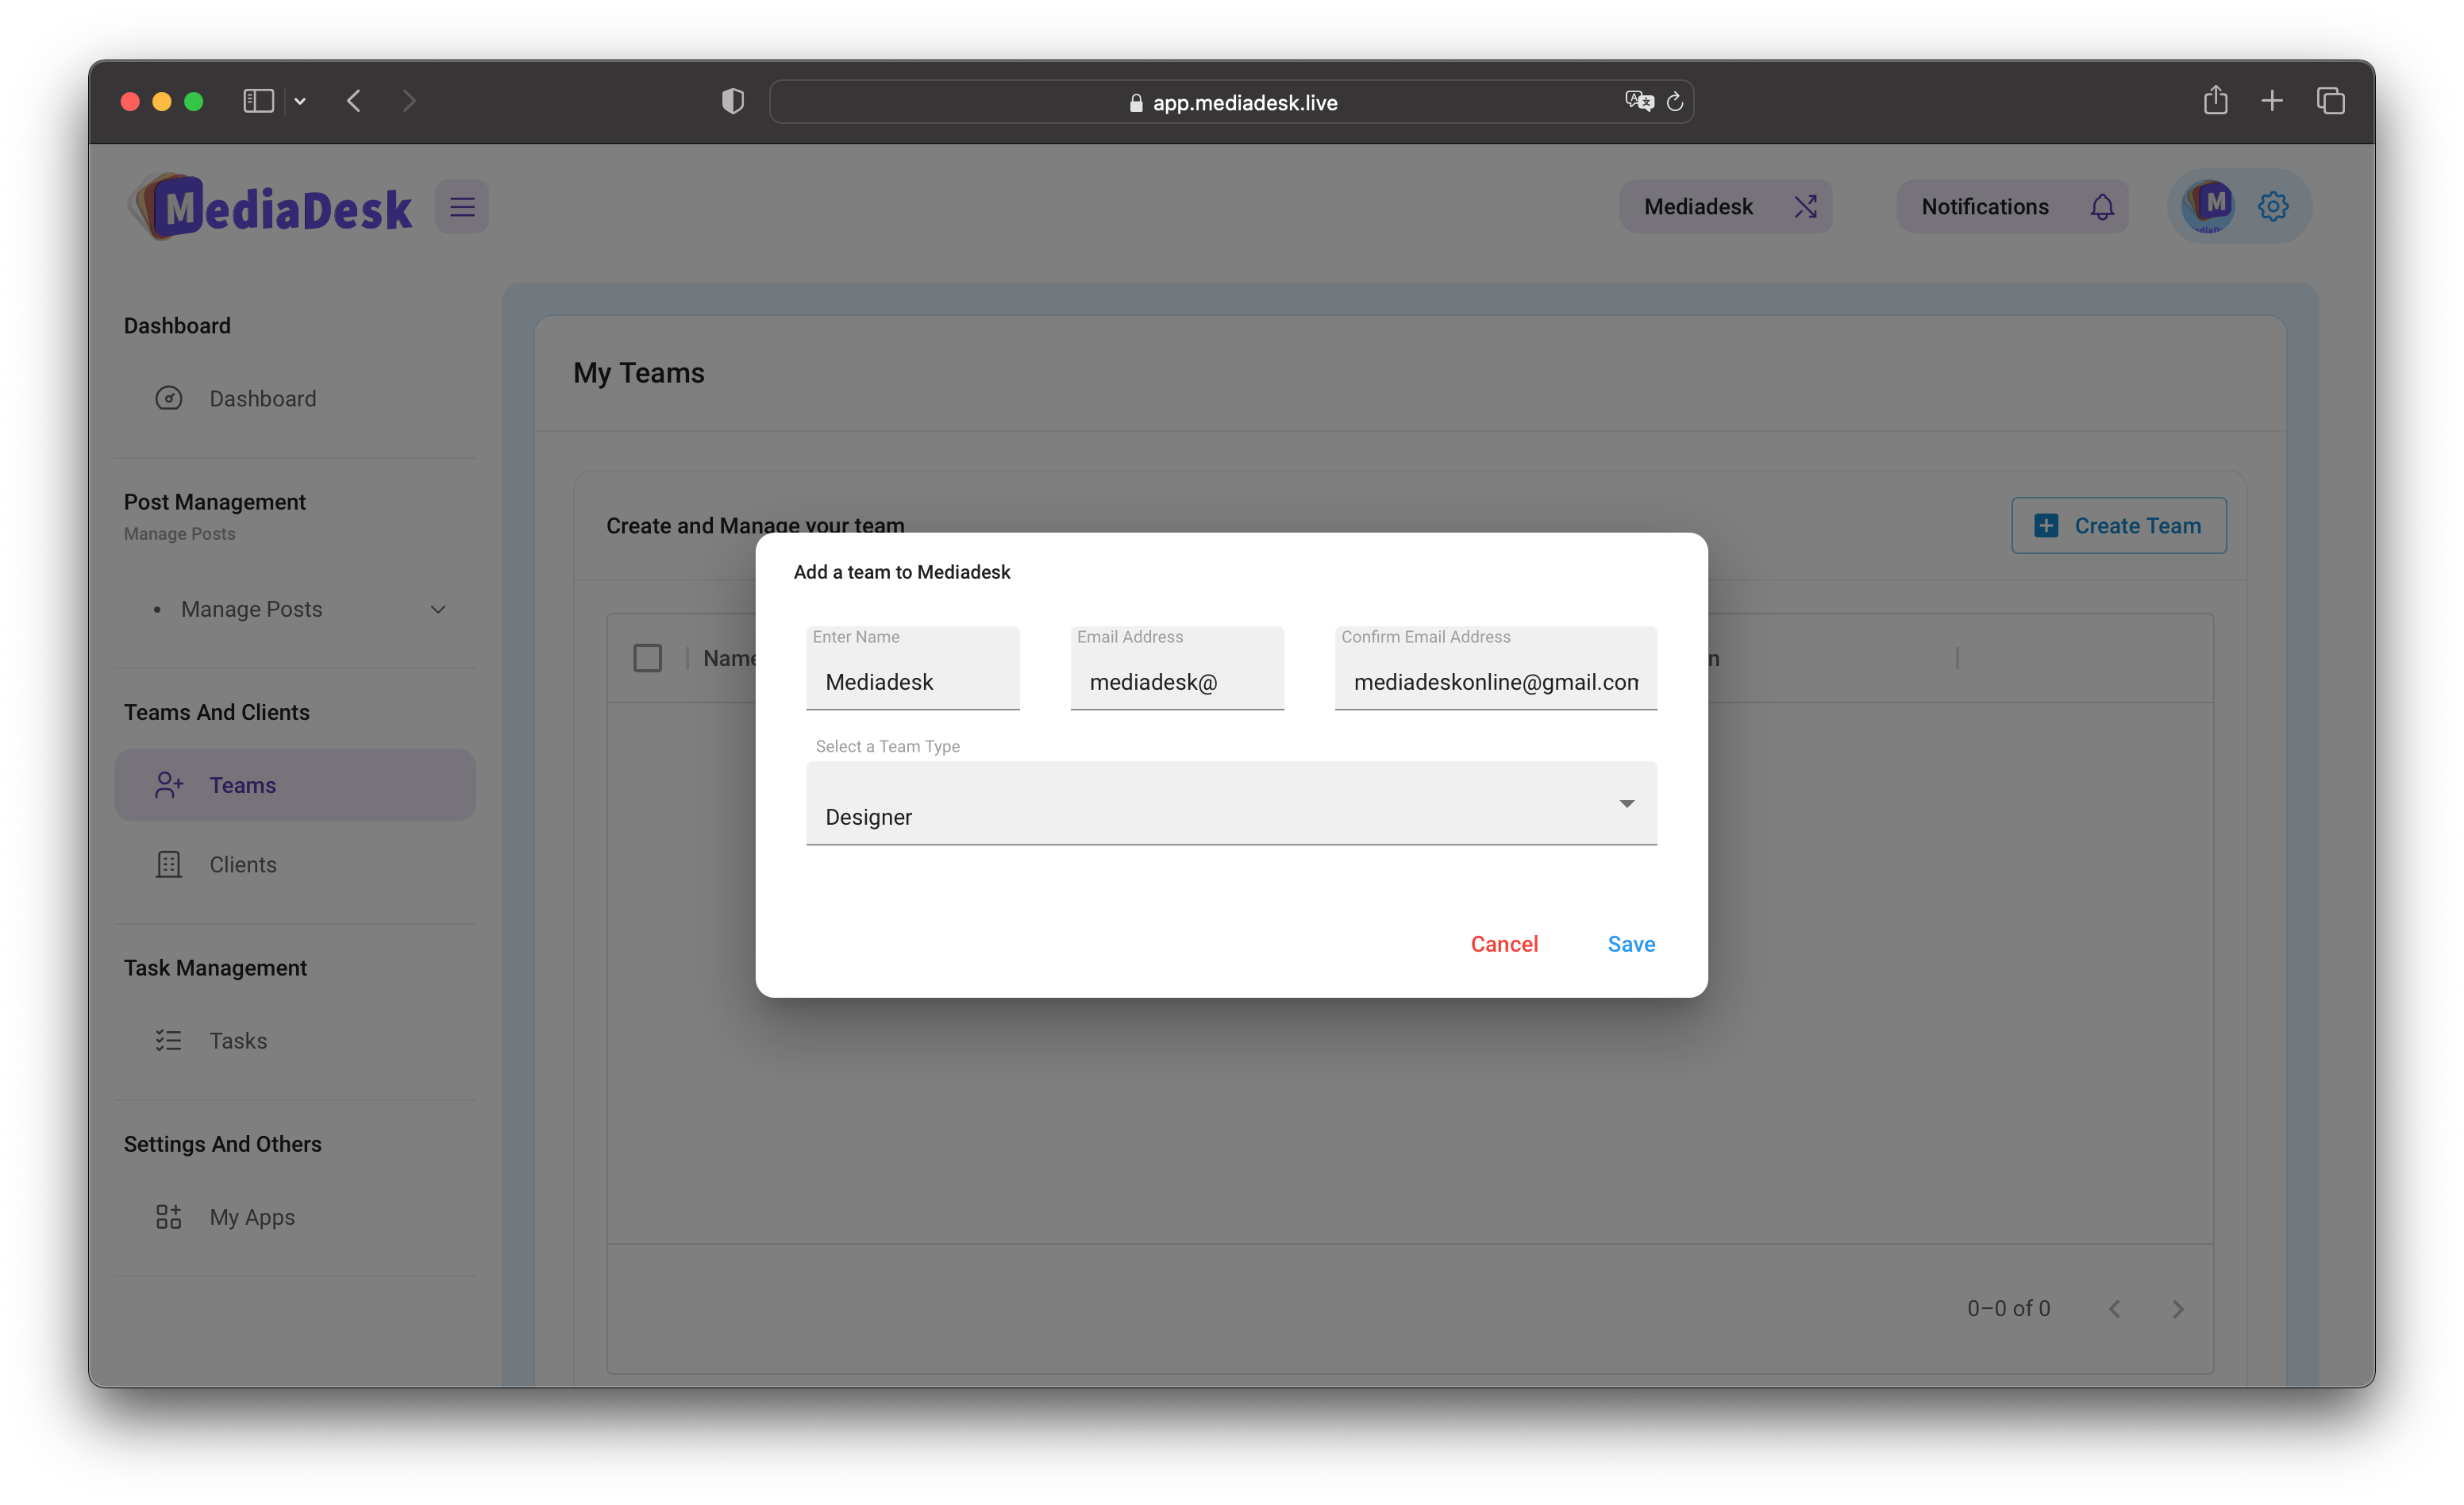This screenshot has width=2464, height=1505.
Task: Toggle the hamburger sidebar menu button
Action: coord(461,207)
